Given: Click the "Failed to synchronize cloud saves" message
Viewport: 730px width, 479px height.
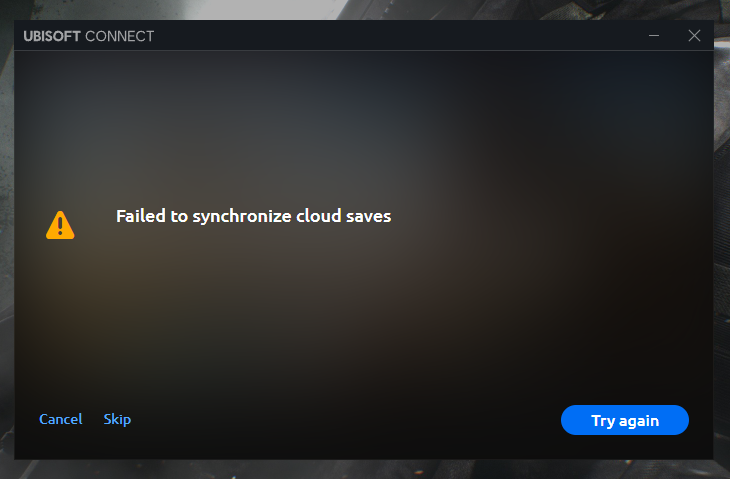Looking at the screenshot, I should (x=253, y=216).
